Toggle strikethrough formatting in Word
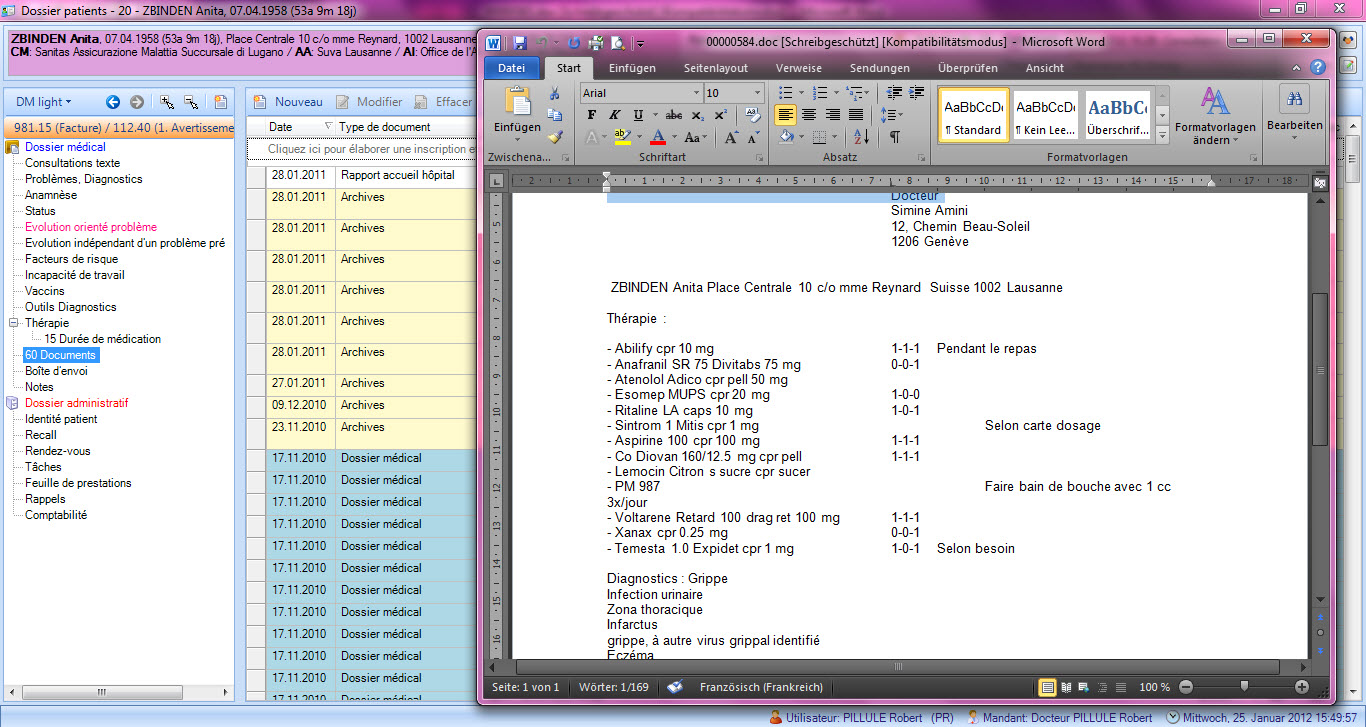 pos(674,115)
